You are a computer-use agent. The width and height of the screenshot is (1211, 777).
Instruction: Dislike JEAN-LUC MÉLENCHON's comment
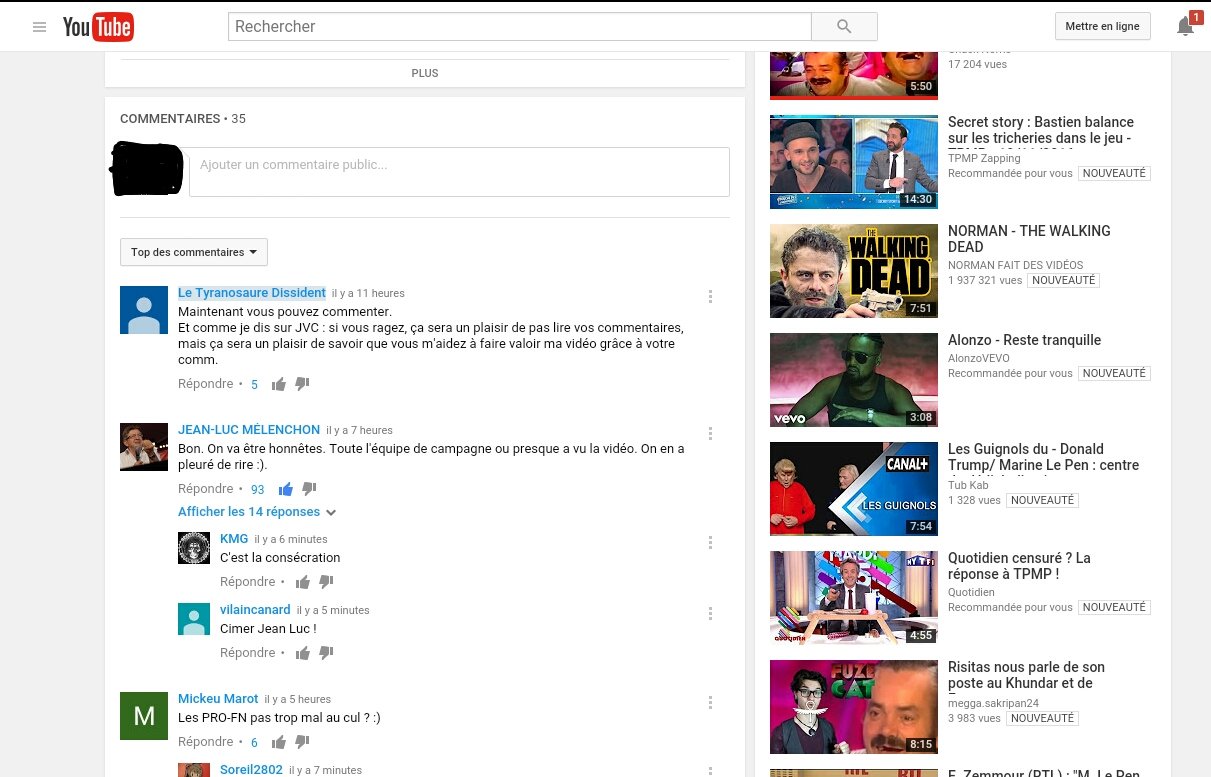(309, 489)
